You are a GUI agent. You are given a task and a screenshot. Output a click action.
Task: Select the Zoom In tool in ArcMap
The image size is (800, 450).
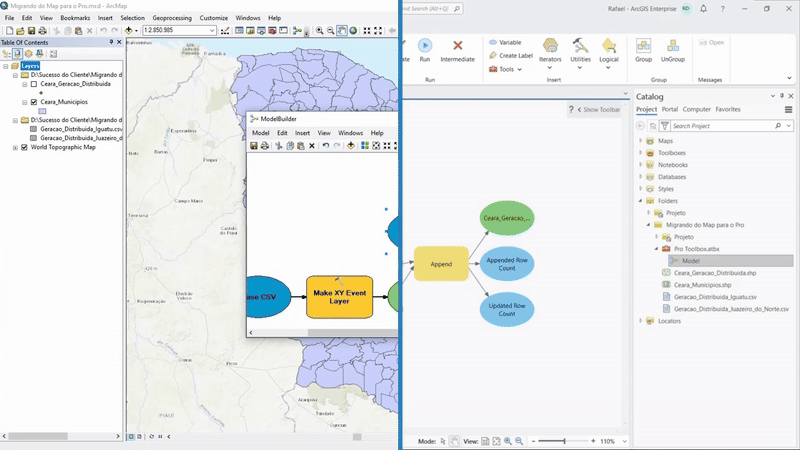(x=319, y=31)
